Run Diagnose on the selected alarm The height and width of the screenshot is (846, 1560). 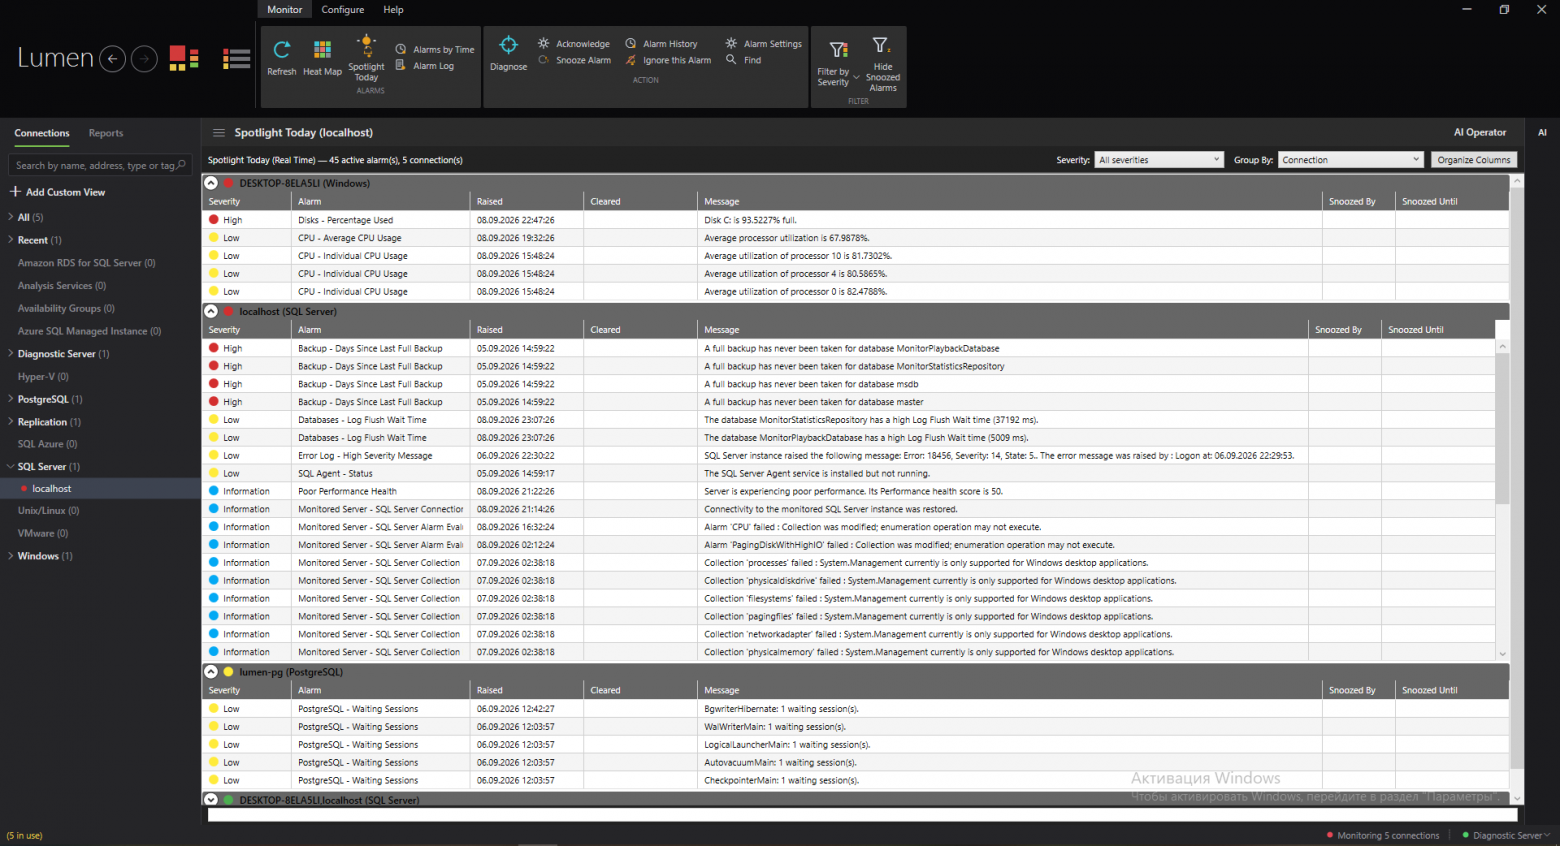[508, 53]
